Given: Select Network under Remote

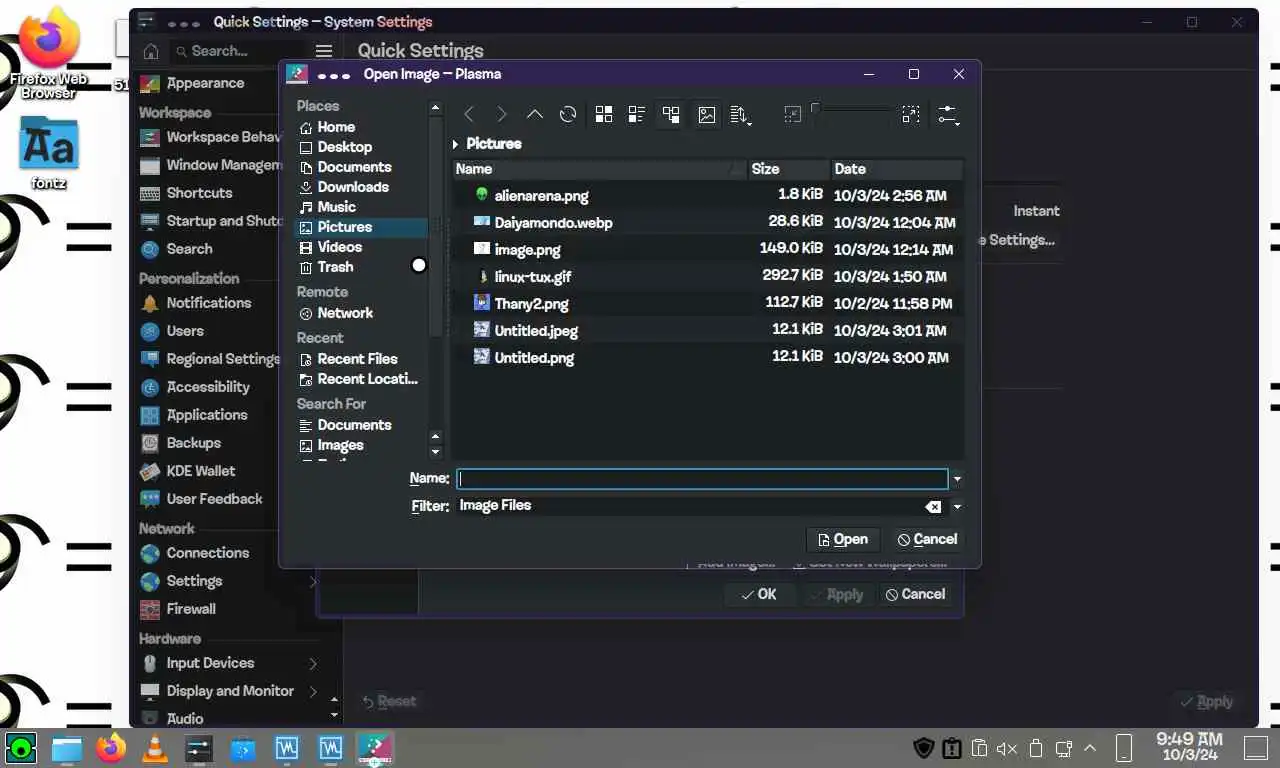Looking at the screenshot, I should click(362, 313).
